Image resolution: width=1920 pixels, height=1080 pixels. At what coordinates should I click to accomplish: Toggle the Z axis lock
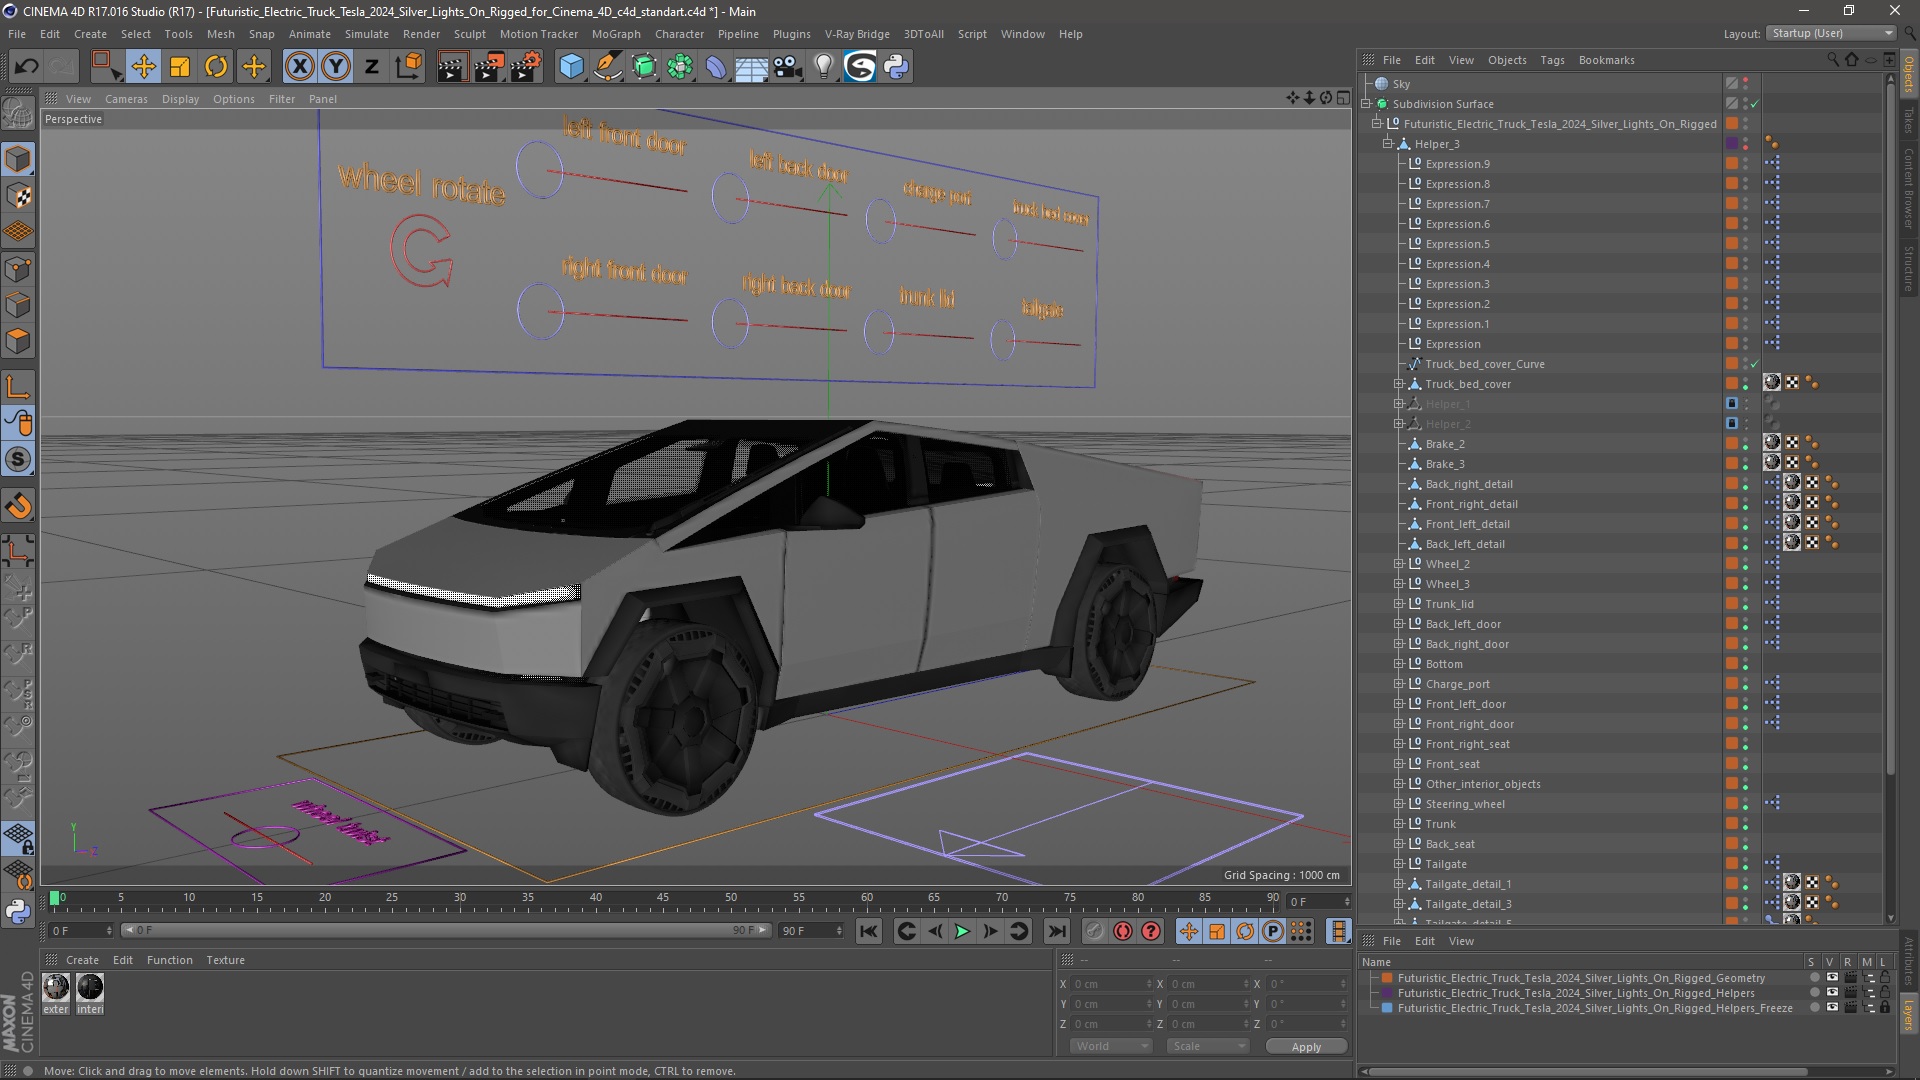[x=372, y=67]
